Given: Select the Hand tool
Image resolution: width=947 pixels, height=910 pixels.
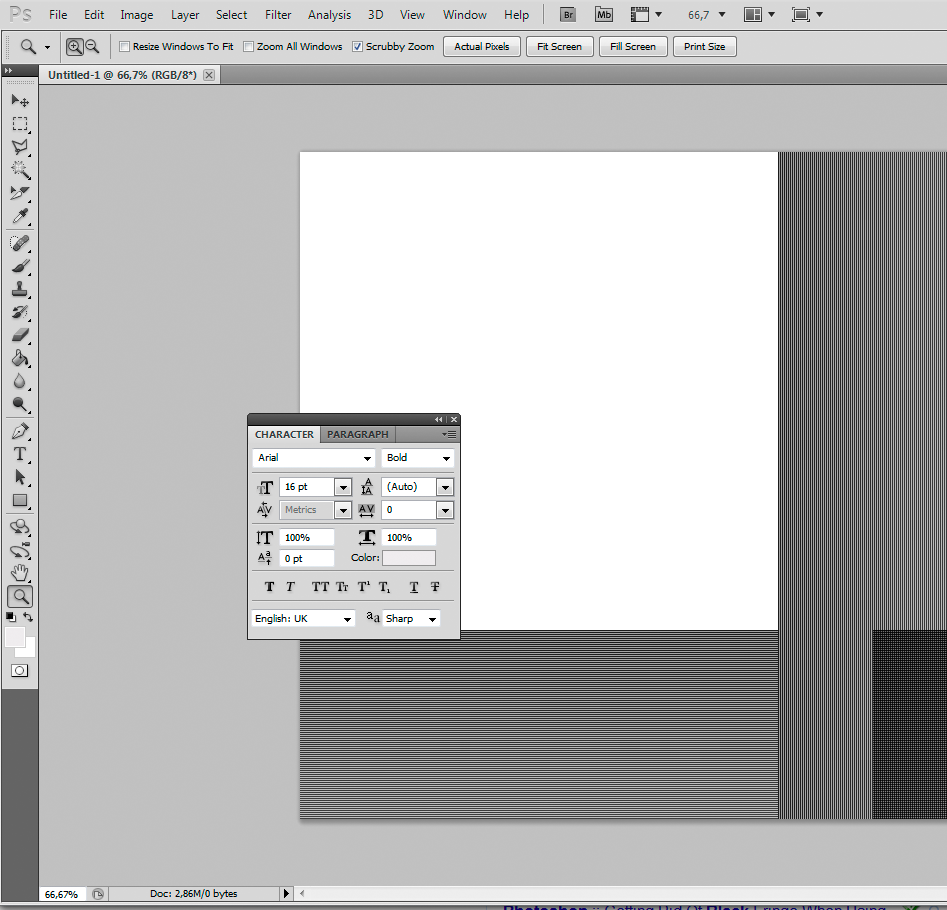Looking at the screenshot, I should (20, 573).
